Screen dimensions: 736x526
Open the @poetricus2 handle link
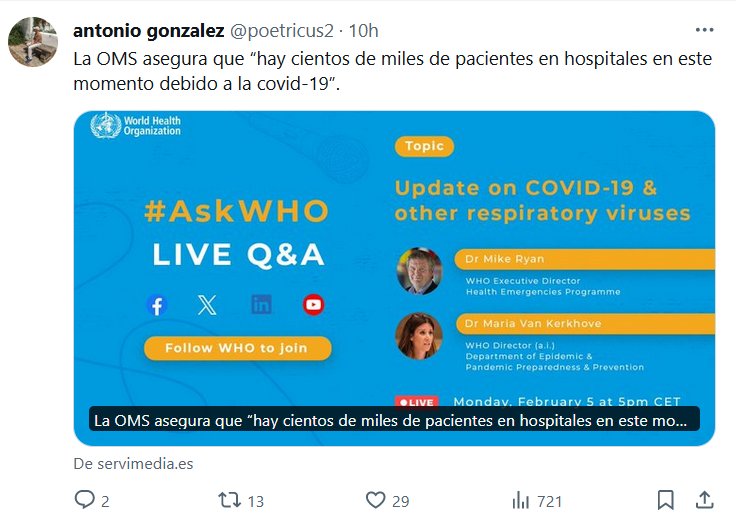282,31
